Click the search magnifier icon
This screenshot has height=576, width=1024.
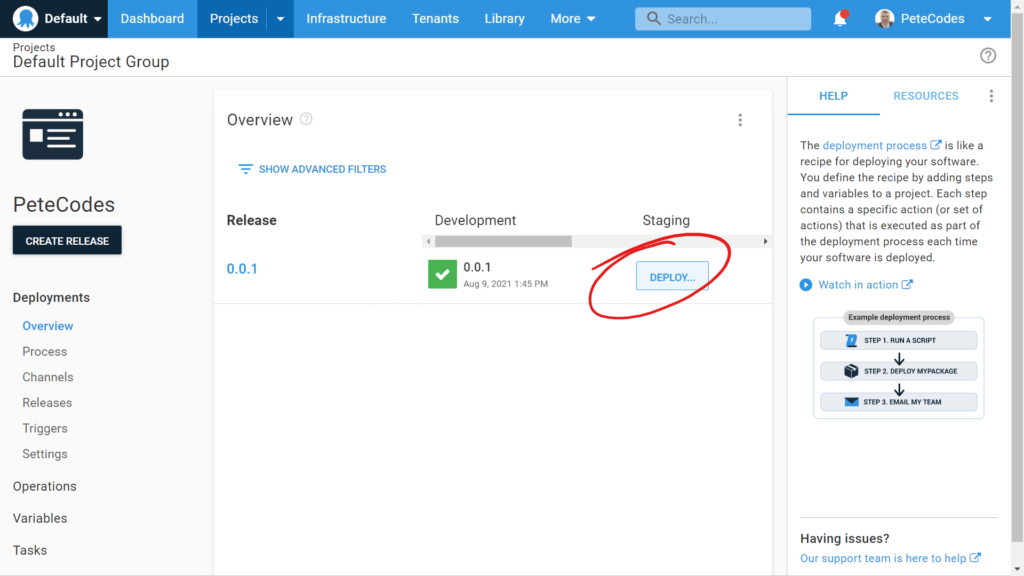pyautogui.click(x=653, y=18)
